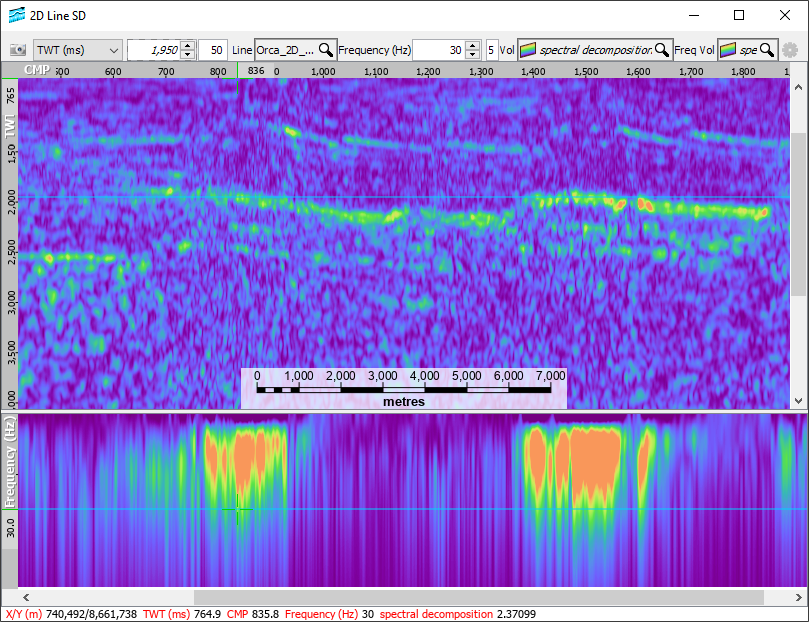Click the horizontal scrollbar thumb

pyautogui.click(x=479, y=597)
